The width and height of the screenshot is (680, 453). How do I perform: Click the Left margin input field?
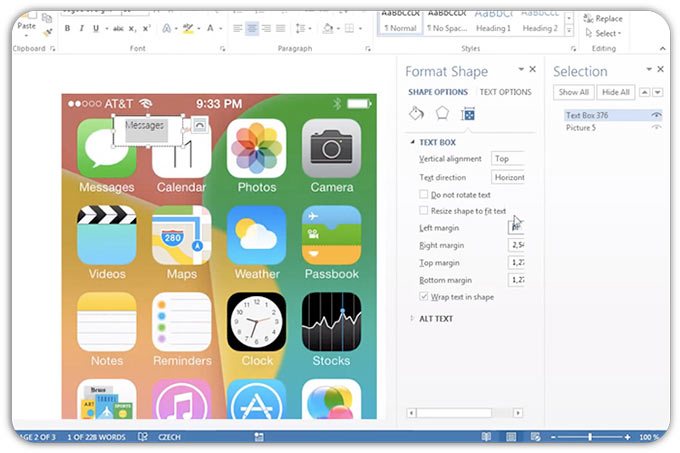click(516, 228)
